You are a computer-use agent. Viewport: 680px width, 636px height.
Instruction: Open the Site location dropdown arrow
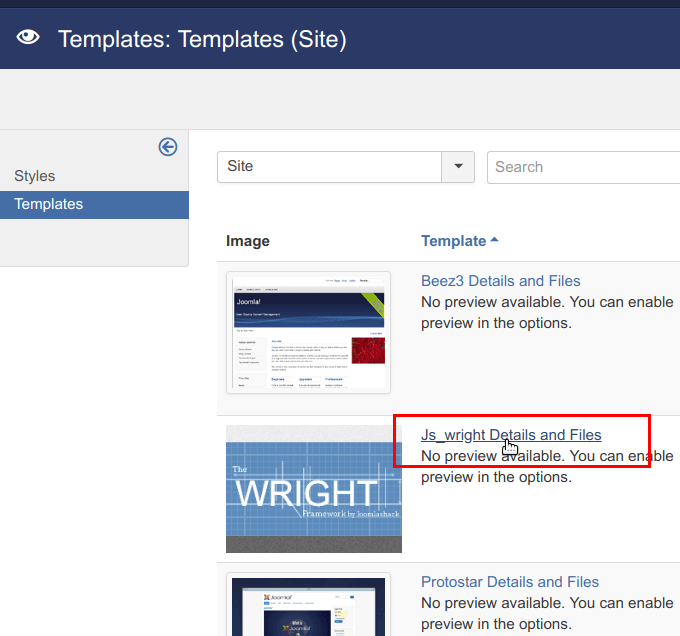point(458,166)
